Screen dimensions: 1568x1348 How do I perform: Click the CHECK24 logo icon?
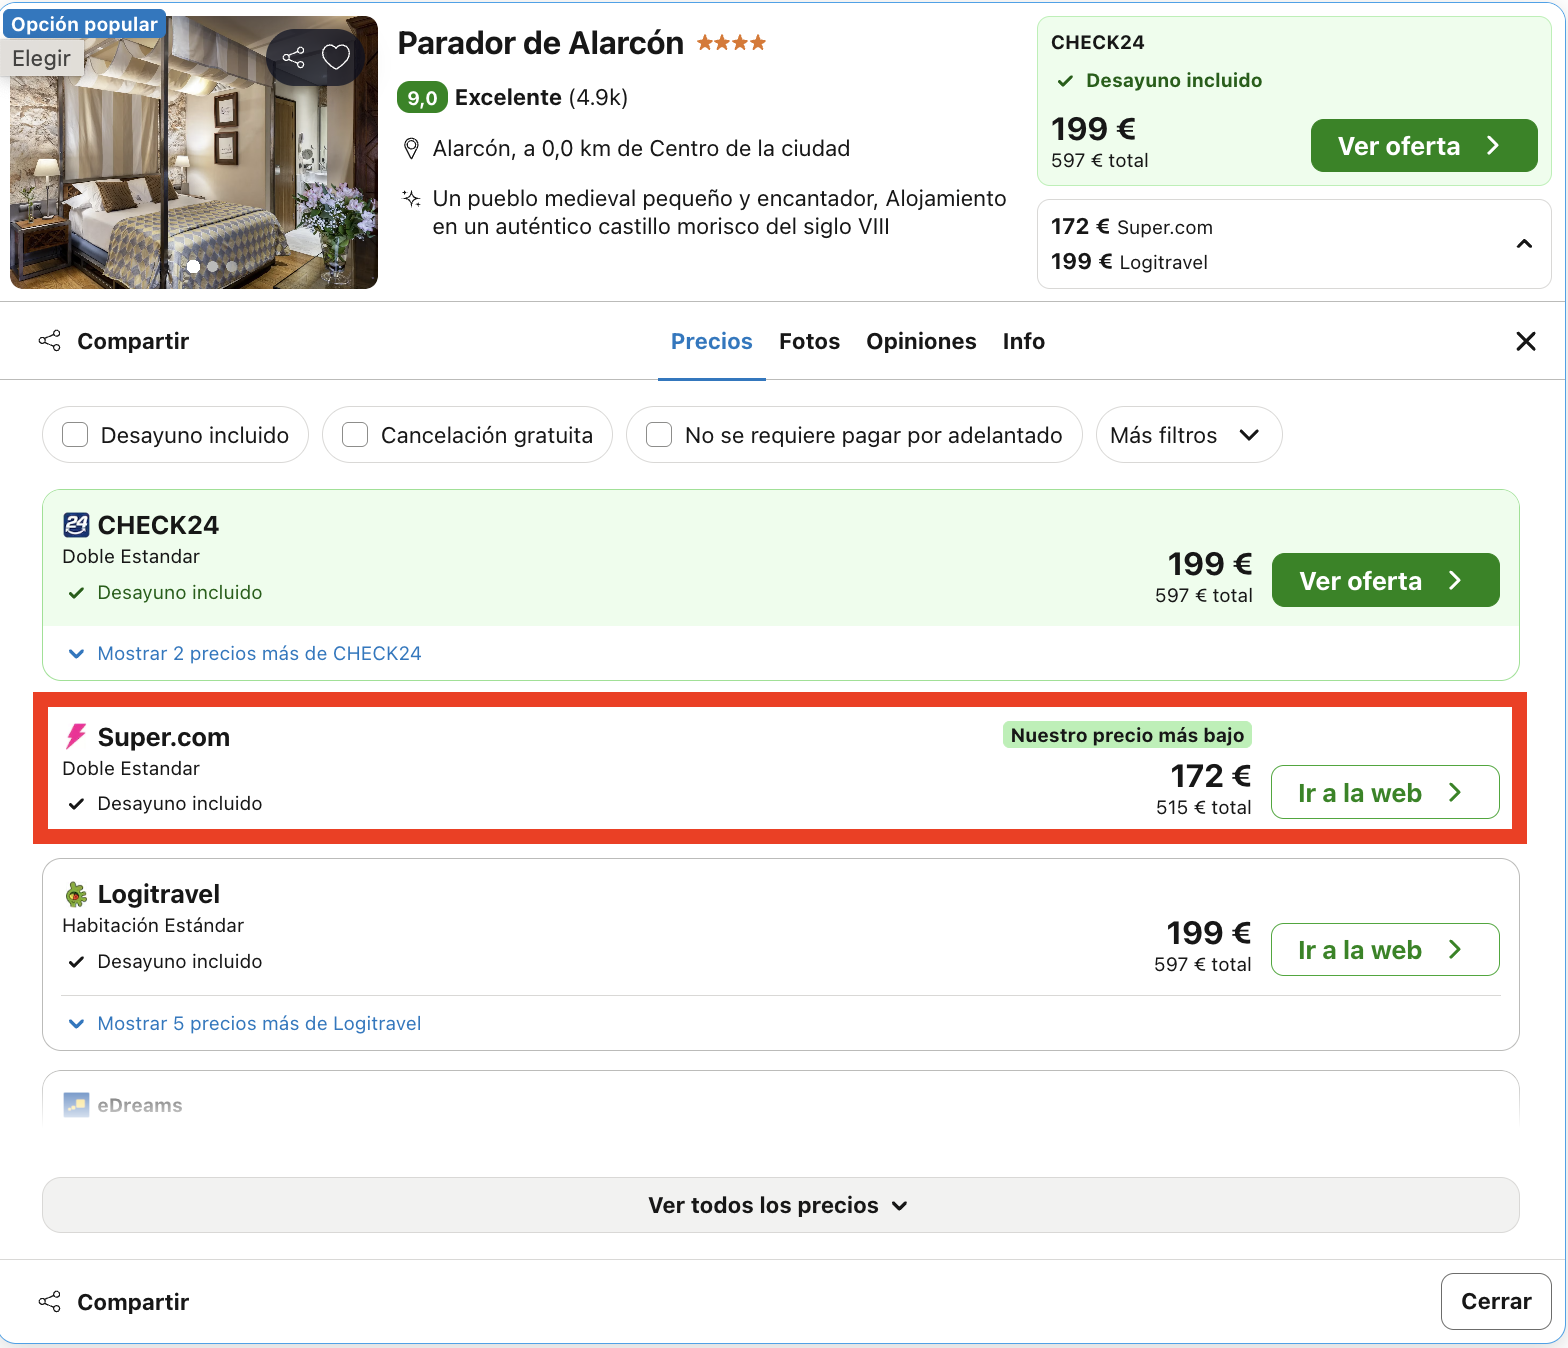coord(76,525)
